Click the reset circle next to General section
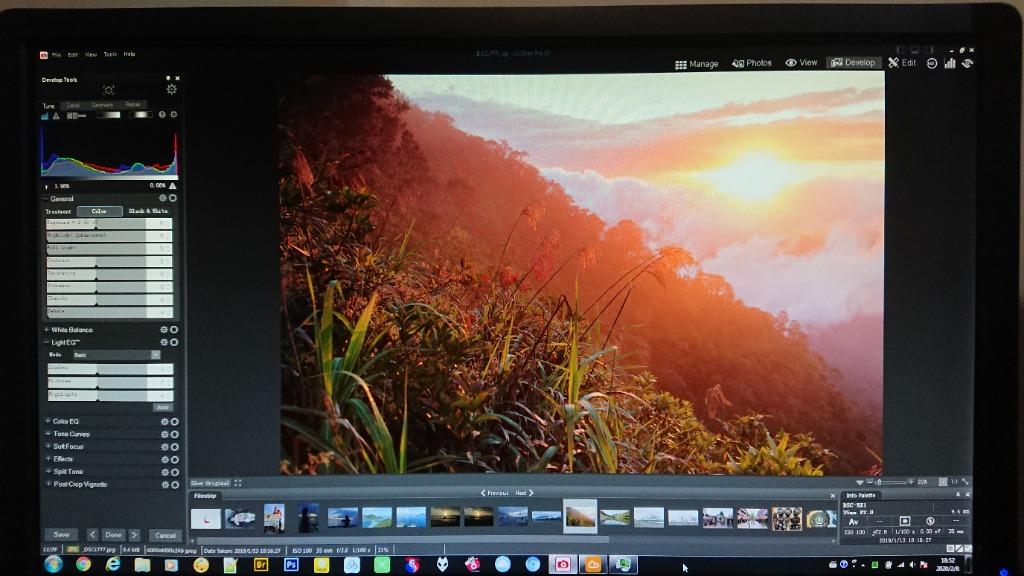The image size is (1024, 576). (x=172, y=198)
